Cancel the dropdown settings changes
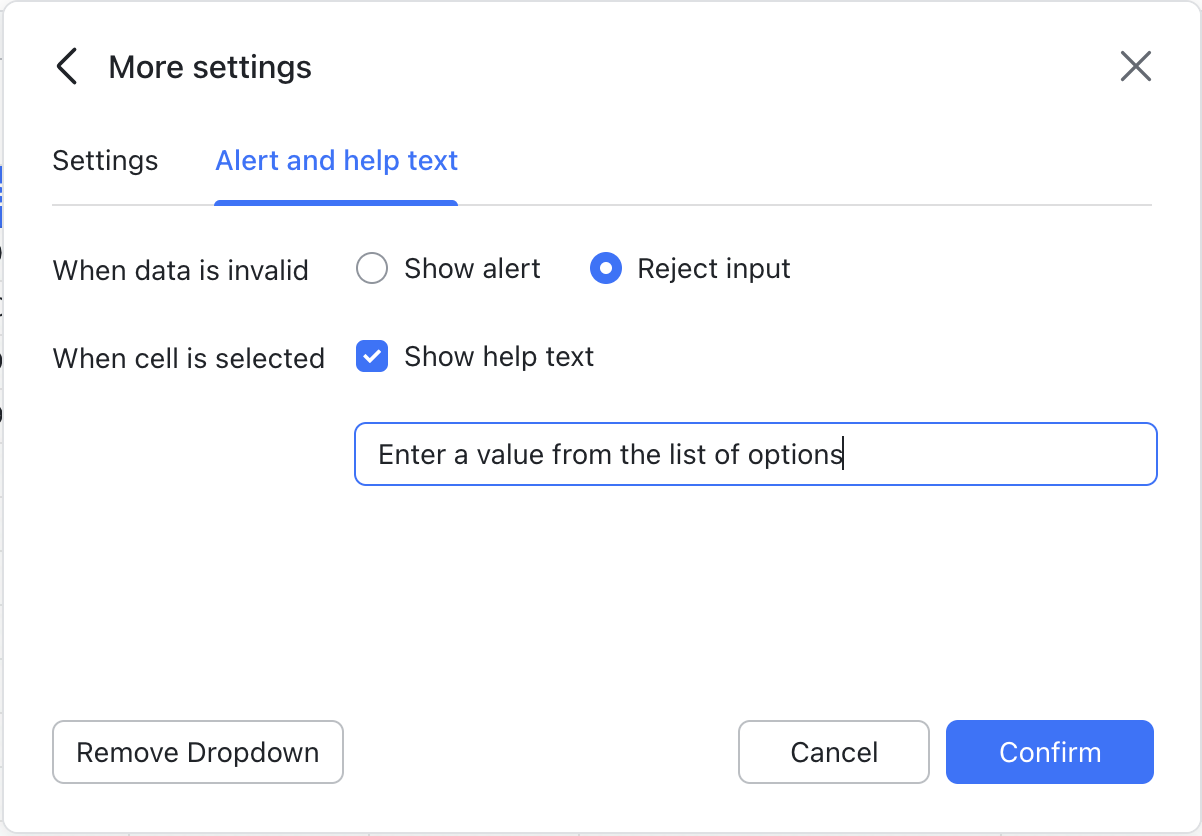The width and height of the screenshot is (1202, 836). point(833,752)
